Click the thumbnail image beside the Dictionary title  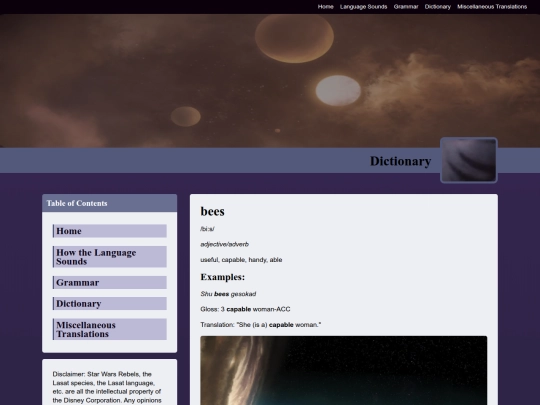pyautogui.click(x=469, y=160)
